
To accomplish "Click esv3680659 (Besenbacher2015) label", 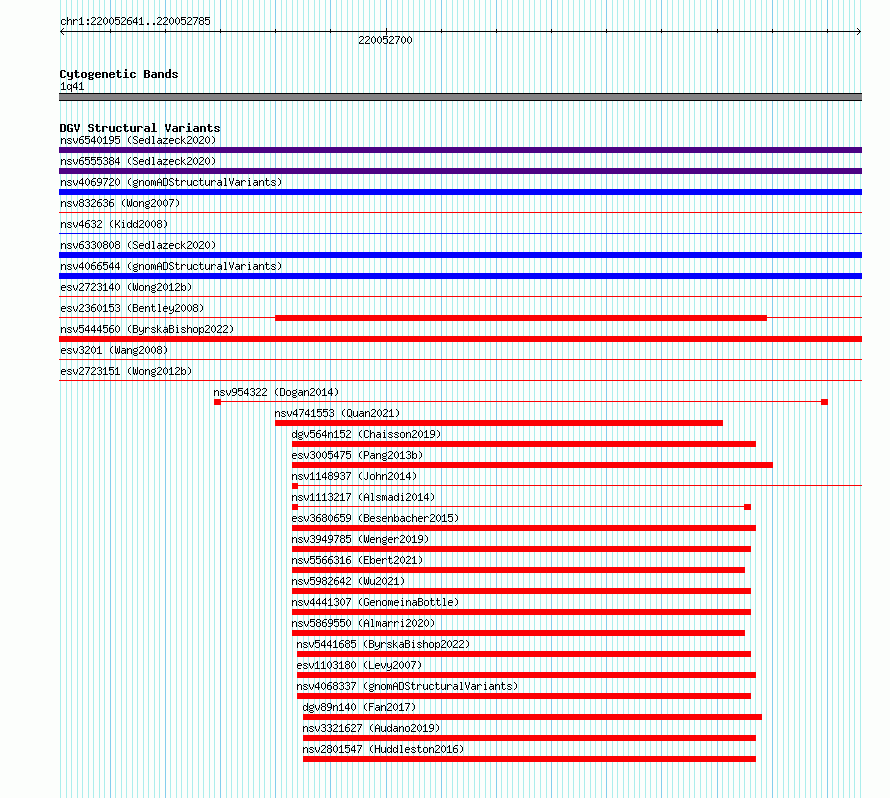I will [375, 518].
